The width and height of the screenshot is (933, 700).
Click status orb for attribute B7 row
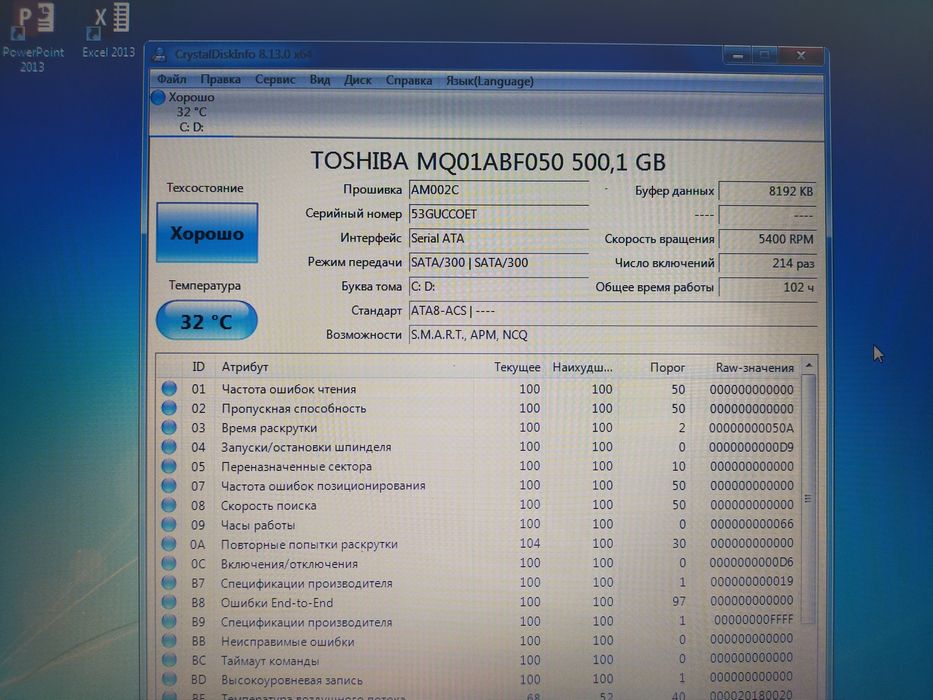169,583
